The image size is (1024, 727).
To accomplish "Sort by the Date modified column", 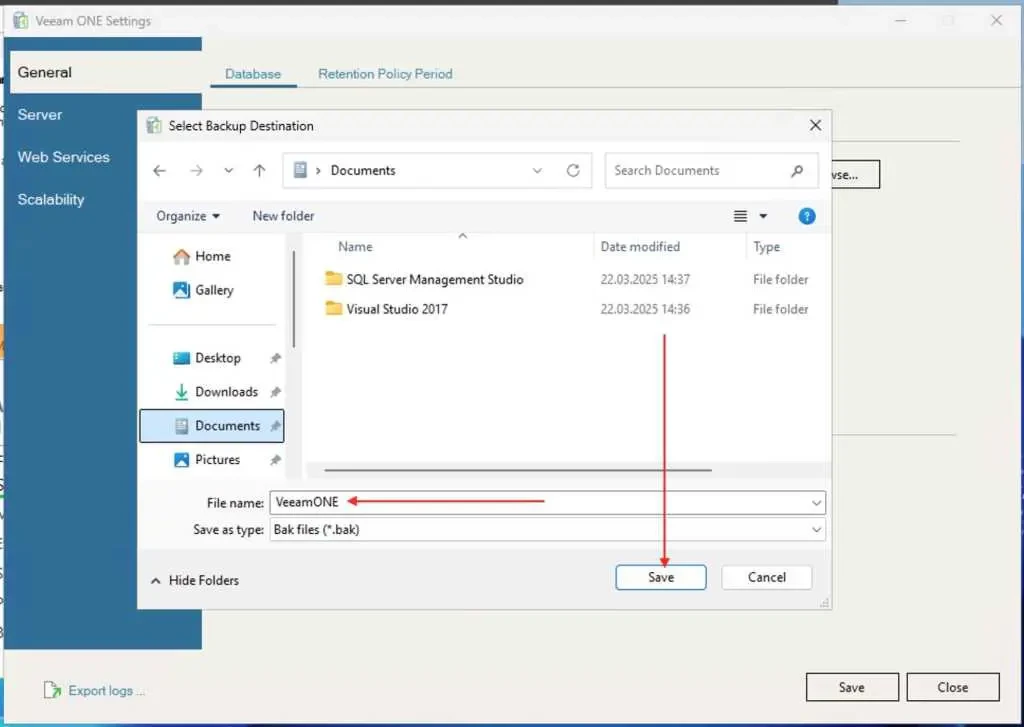I will pos(640,247).
